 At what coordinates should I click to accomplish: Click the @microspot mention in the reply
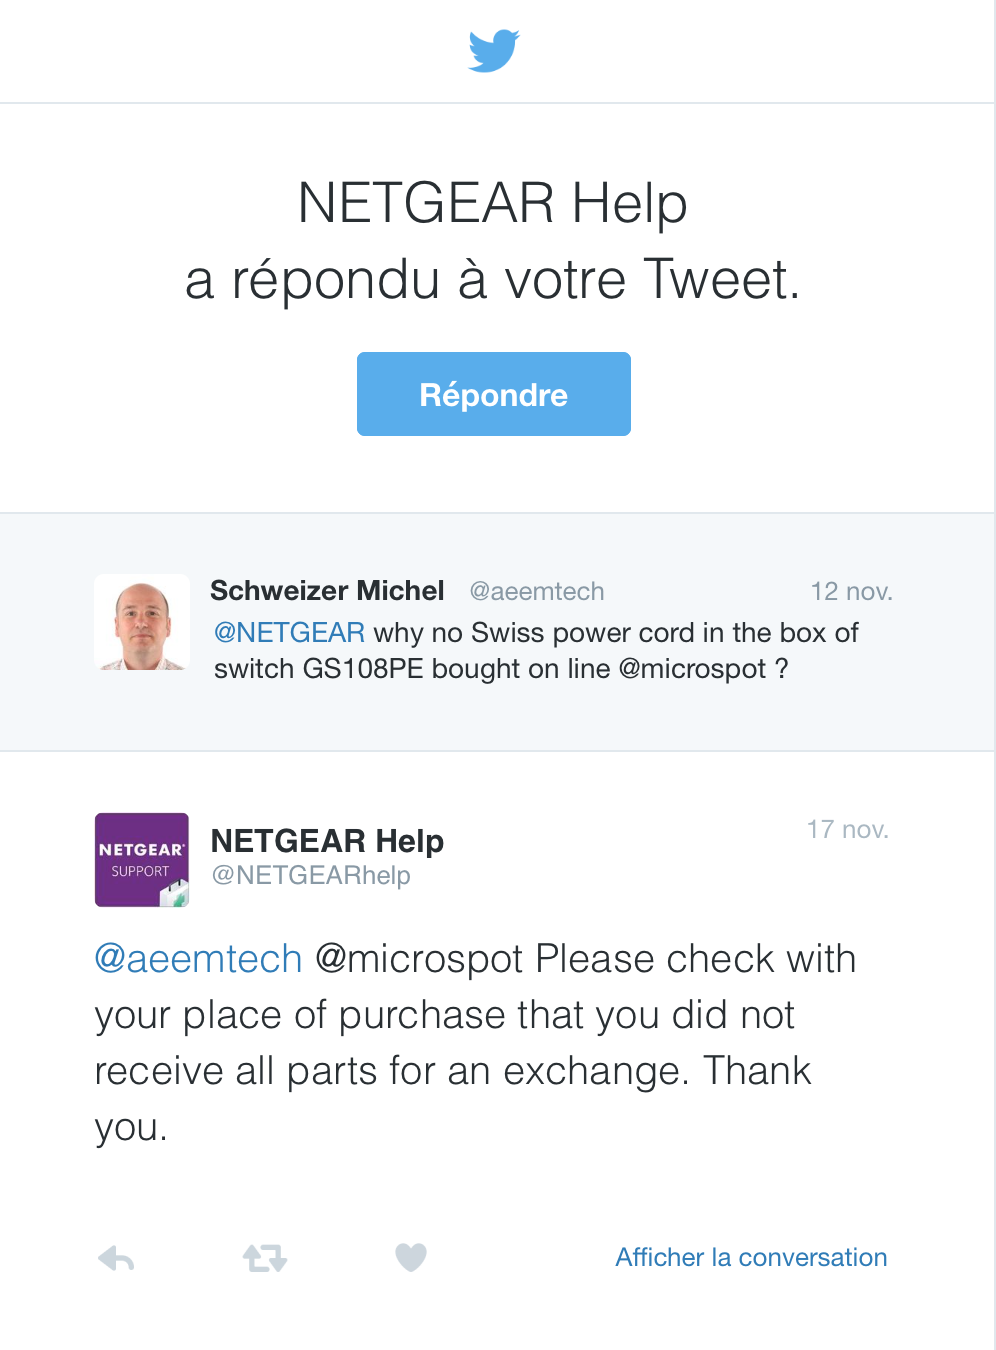coord(419,959)
